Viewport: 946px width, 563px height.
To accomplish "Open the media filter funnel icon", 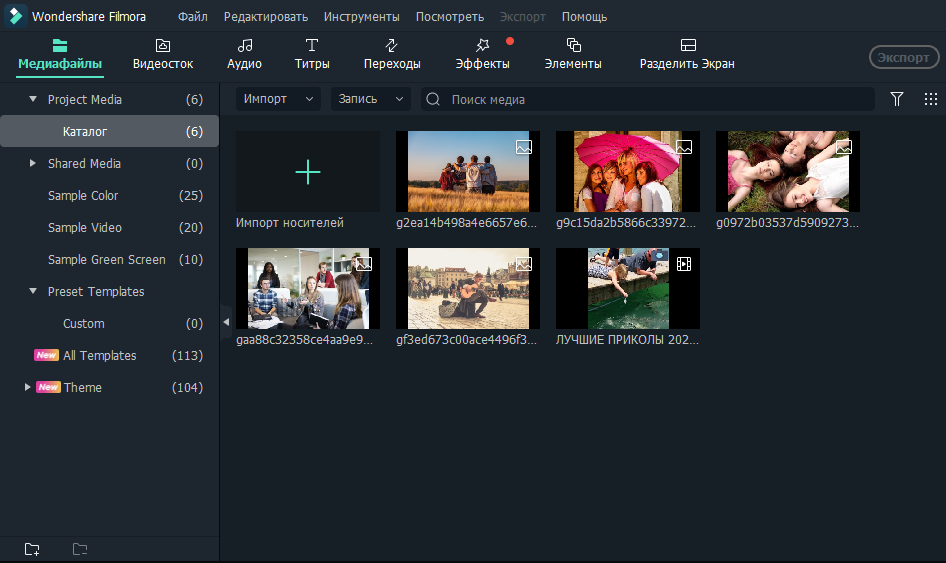I will pos(897,99).
